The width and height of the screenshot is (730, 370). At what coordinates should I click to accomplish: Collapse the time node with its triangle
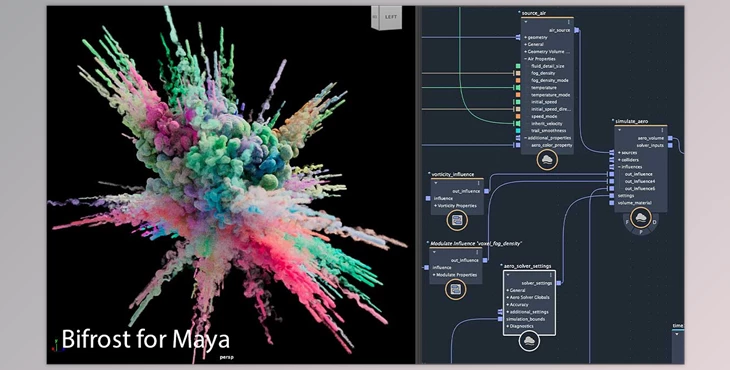[x=677, y=334]
